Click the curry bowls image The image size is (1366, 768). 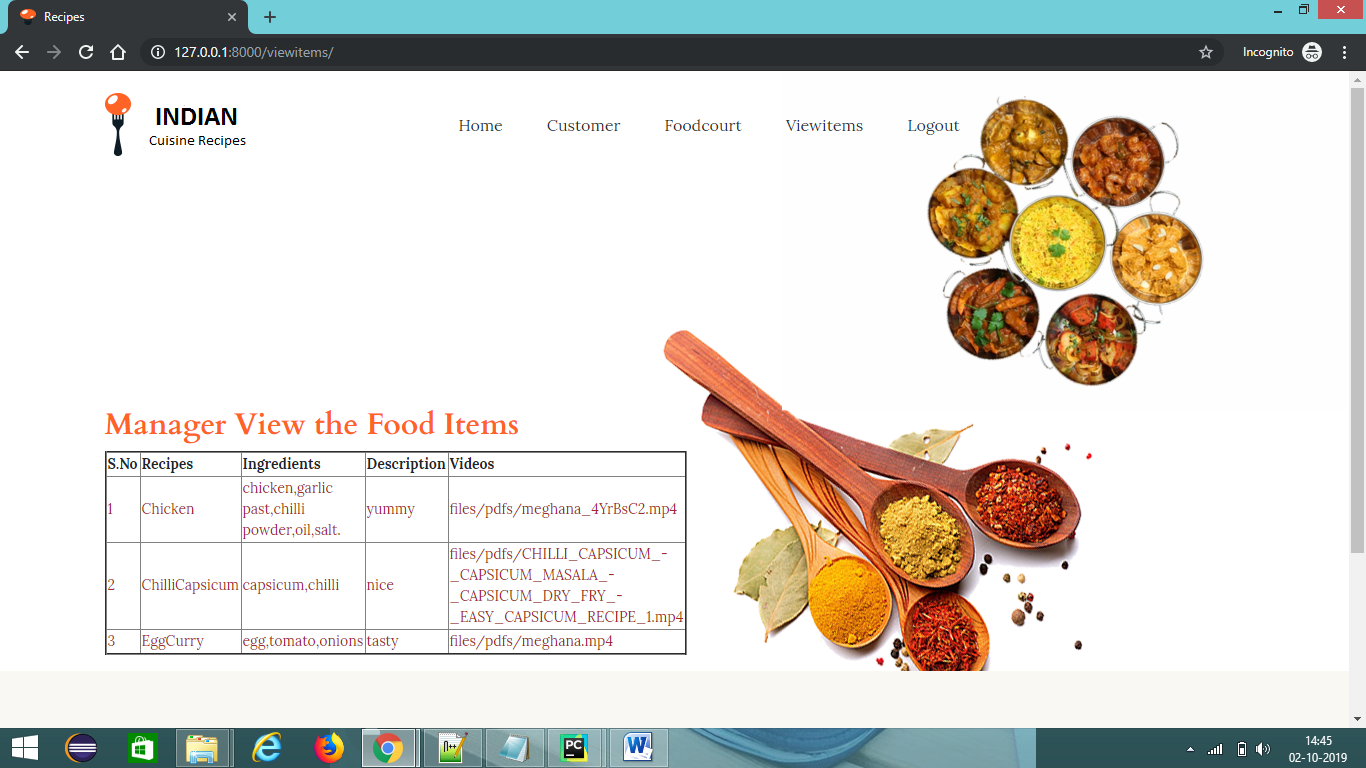[1064, 242]
